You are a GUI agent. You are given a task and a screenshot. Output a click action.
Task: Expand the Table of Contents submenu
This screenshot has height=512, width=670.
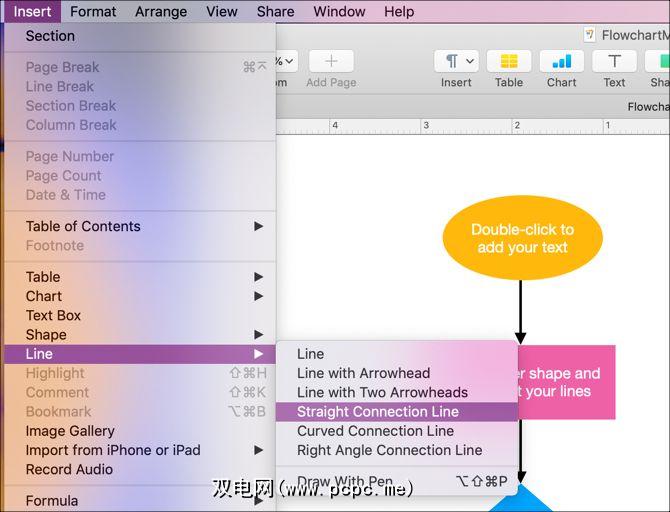[x=140, y=226]
